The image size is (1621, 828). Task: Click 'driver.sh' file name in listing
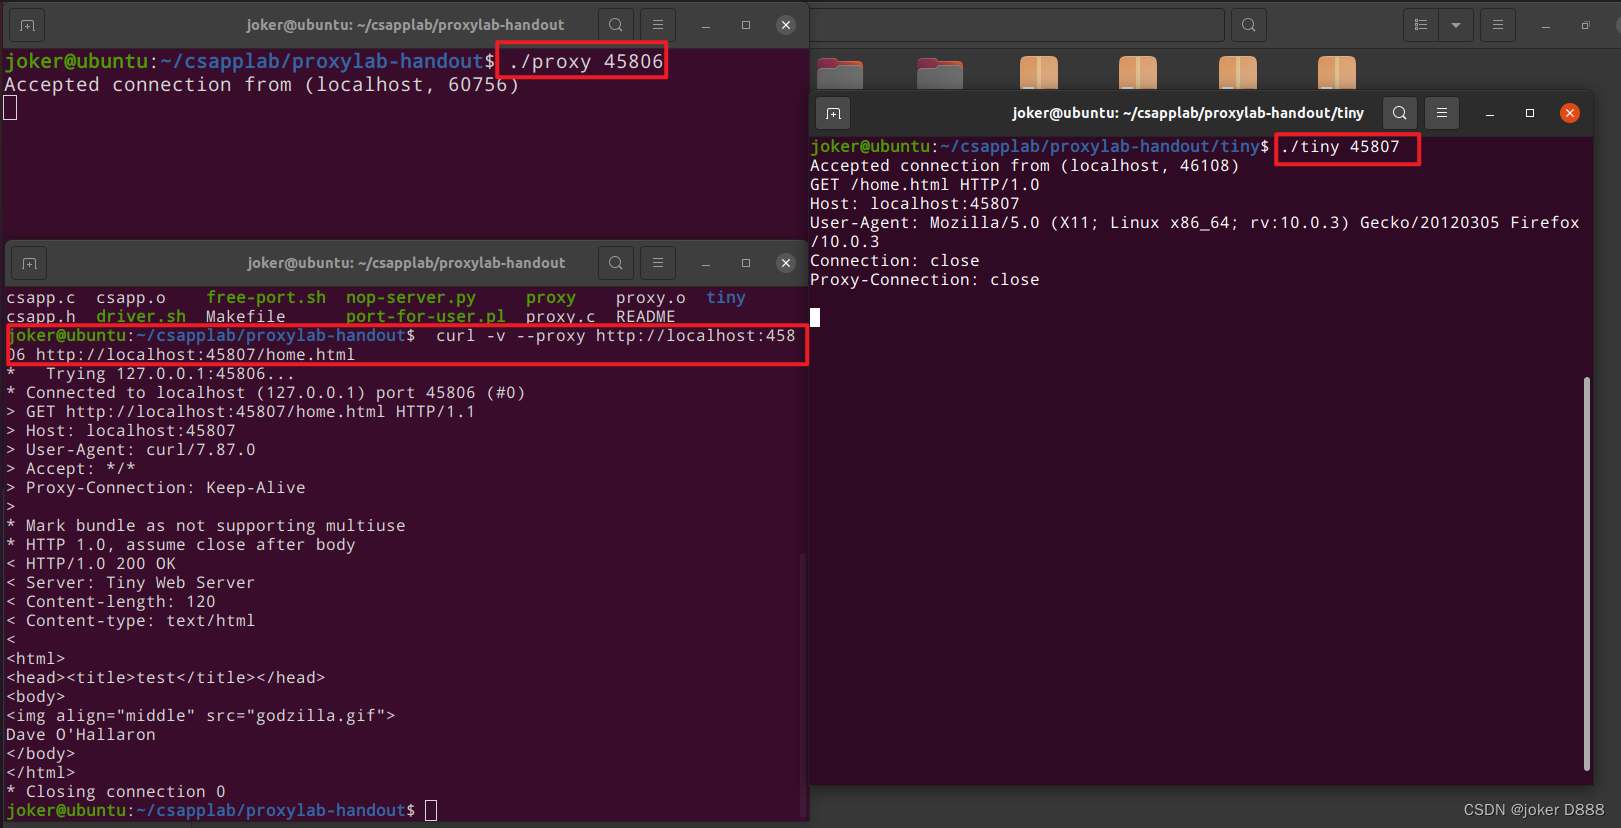pos(141,317)
